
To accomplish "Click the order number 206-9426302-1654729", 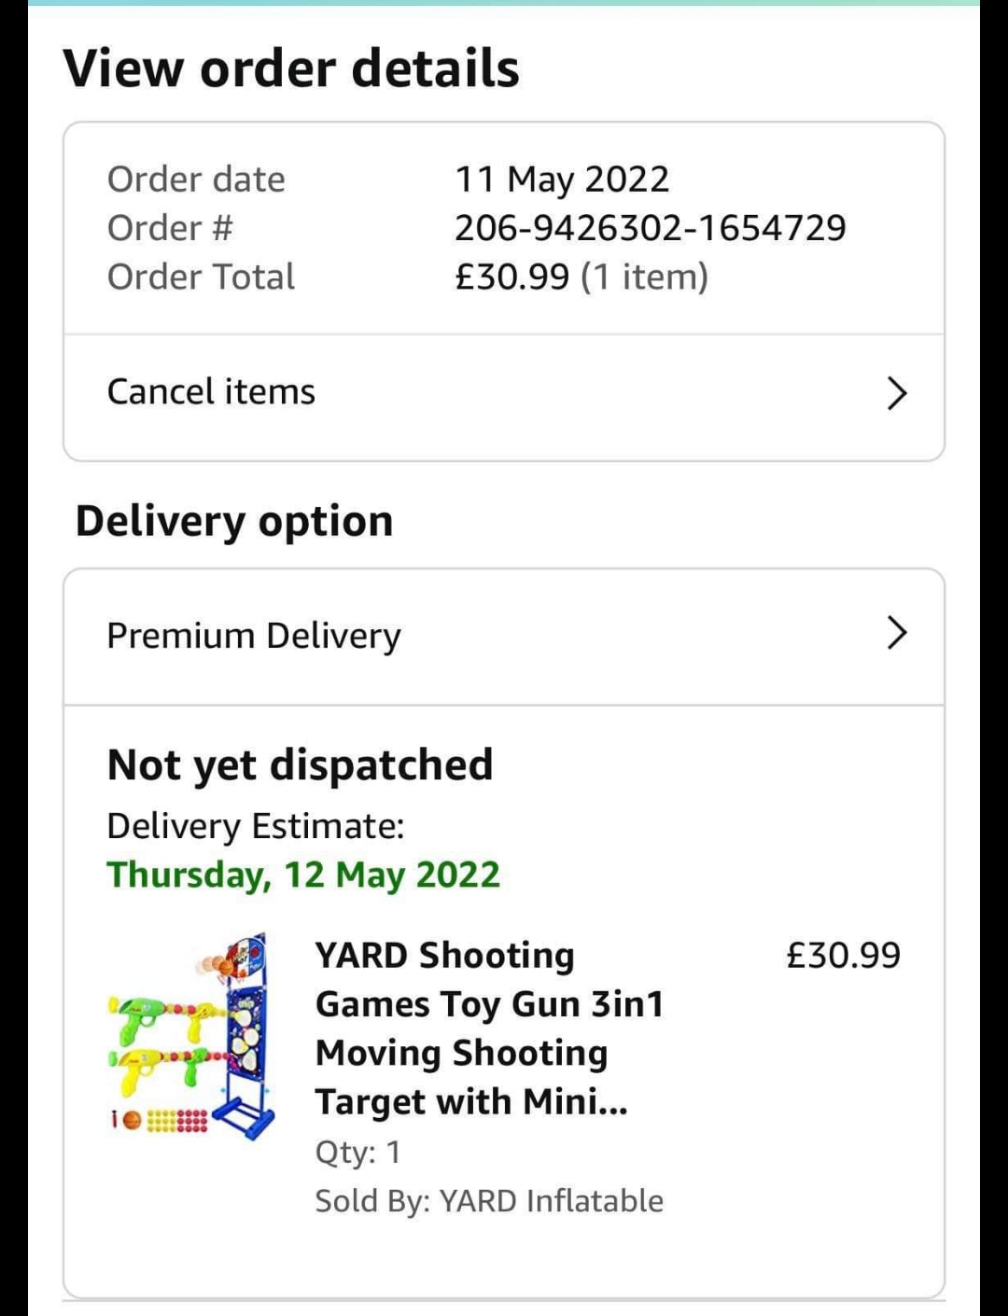I will click(650, 228).
